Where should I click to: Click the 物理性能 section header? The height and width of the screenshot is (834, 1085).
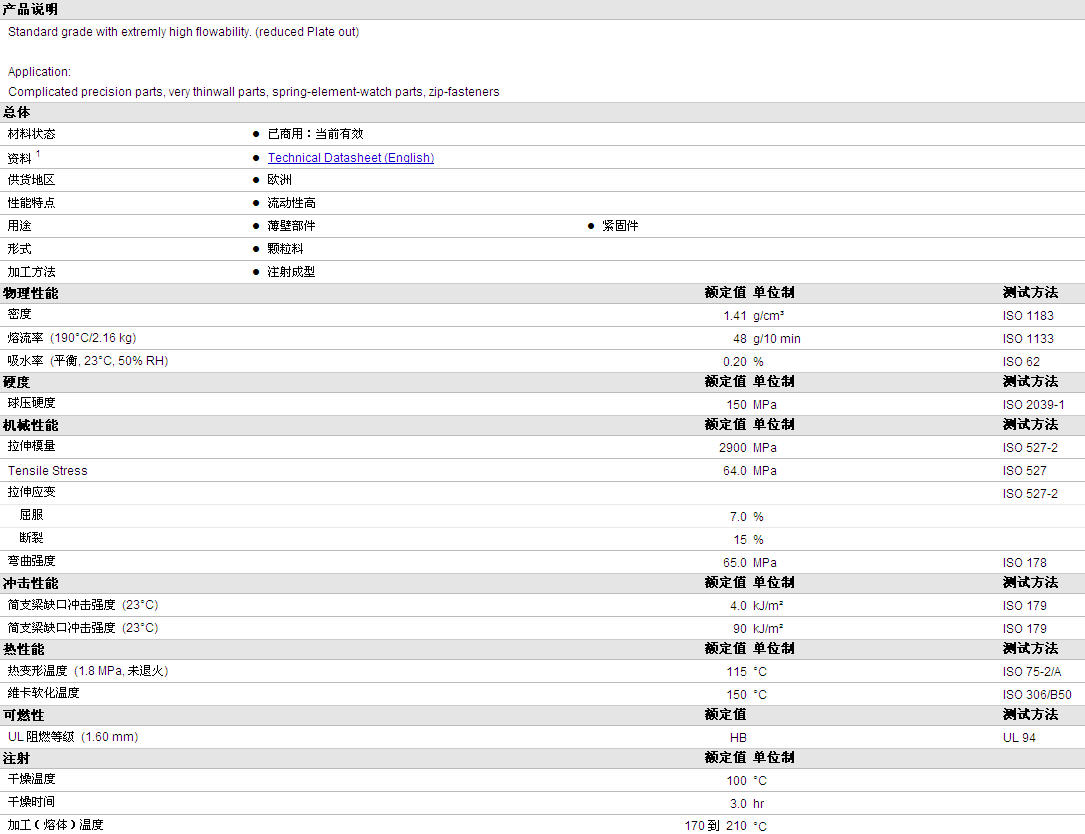click(30, 293)
